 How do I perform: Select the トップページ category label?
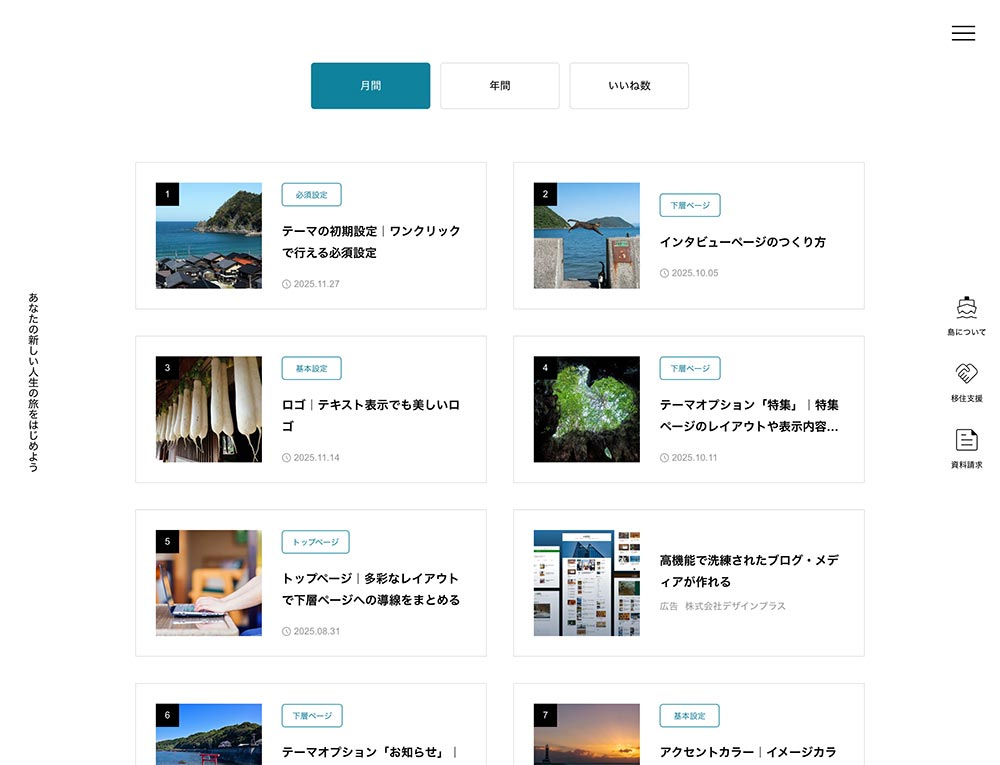coord(315,542)
